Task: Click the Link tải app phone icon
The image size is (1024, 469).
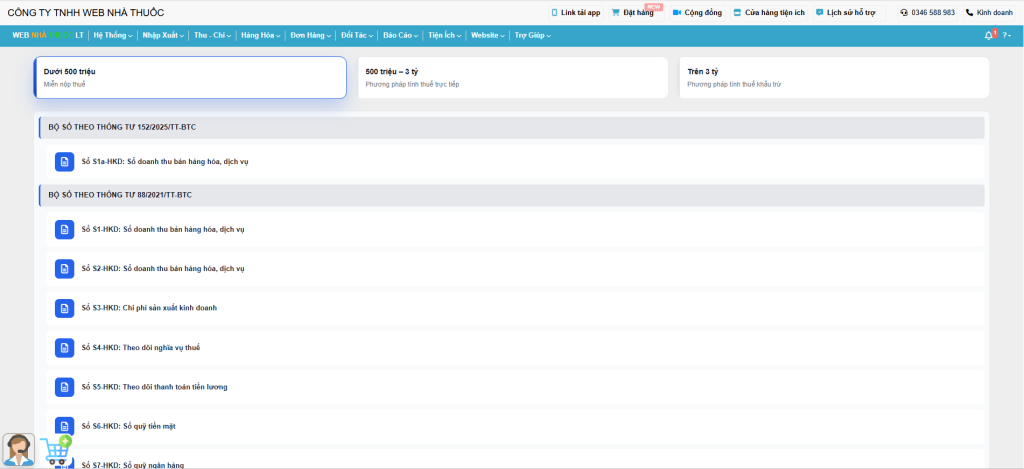Action: tap(555, 13)
